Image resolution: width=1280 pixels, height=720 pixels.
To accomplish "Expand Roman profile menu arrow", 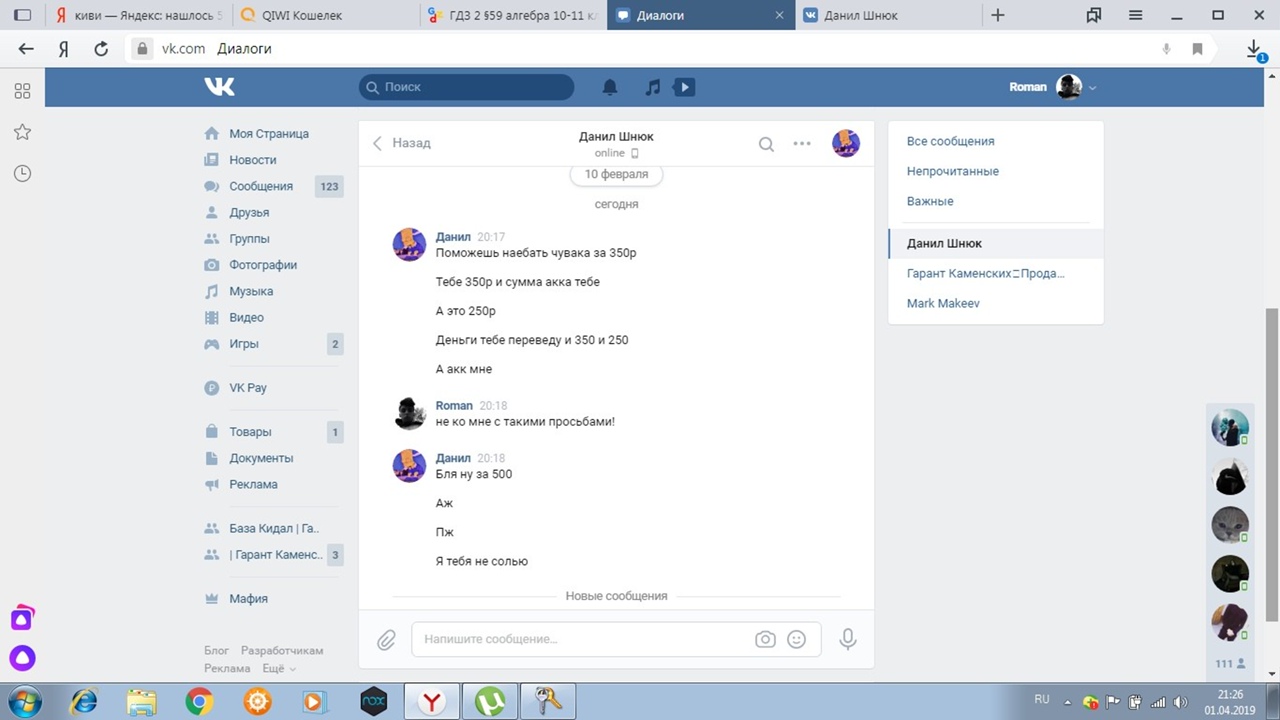I will tap(1093, 88).
